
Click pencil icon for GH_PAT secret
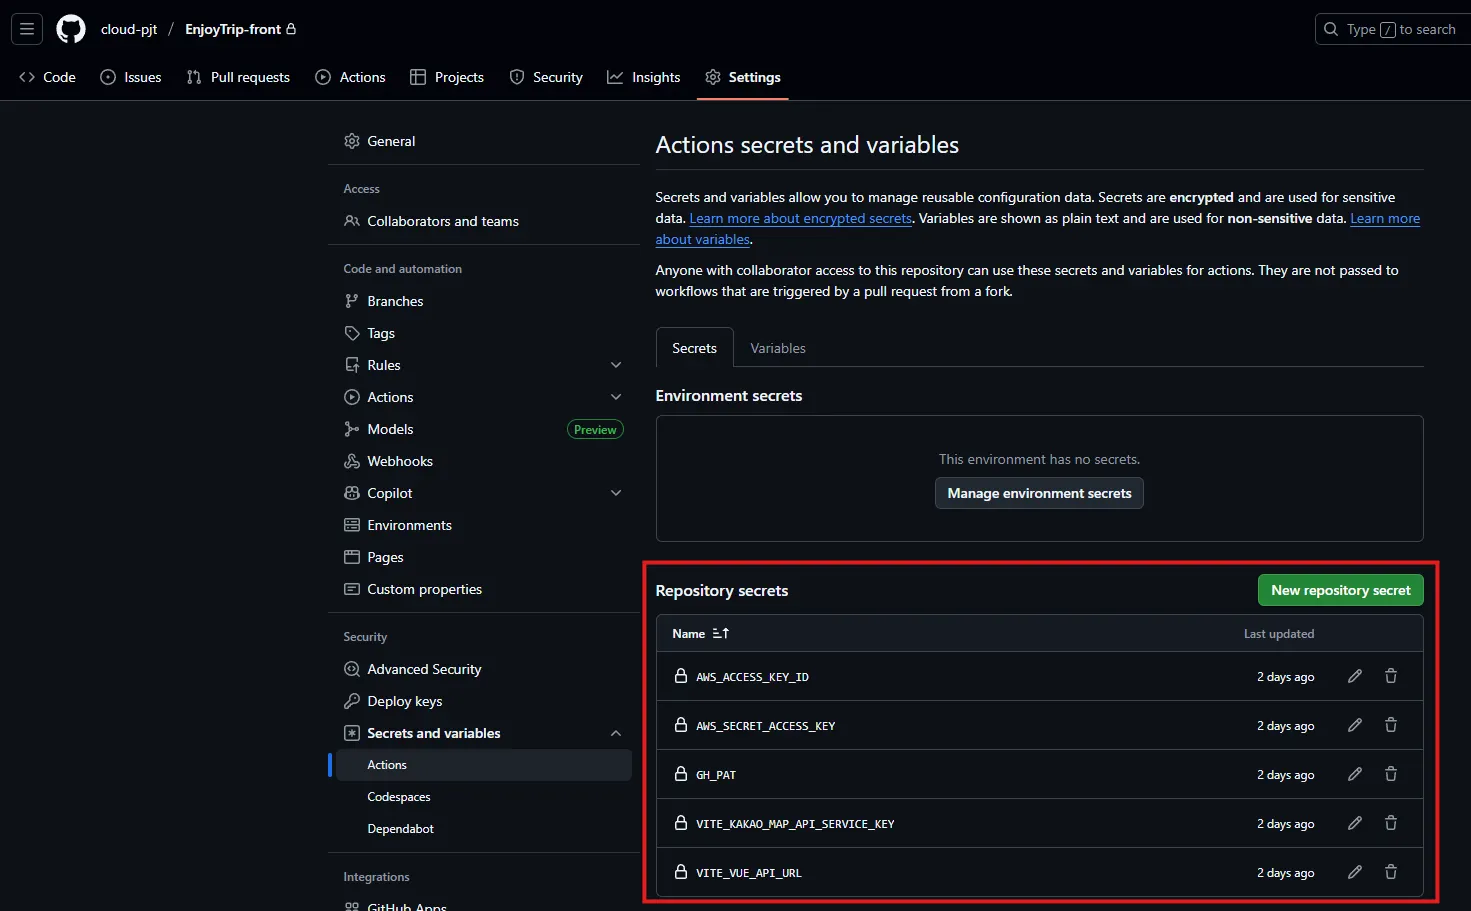[1355, 774]
